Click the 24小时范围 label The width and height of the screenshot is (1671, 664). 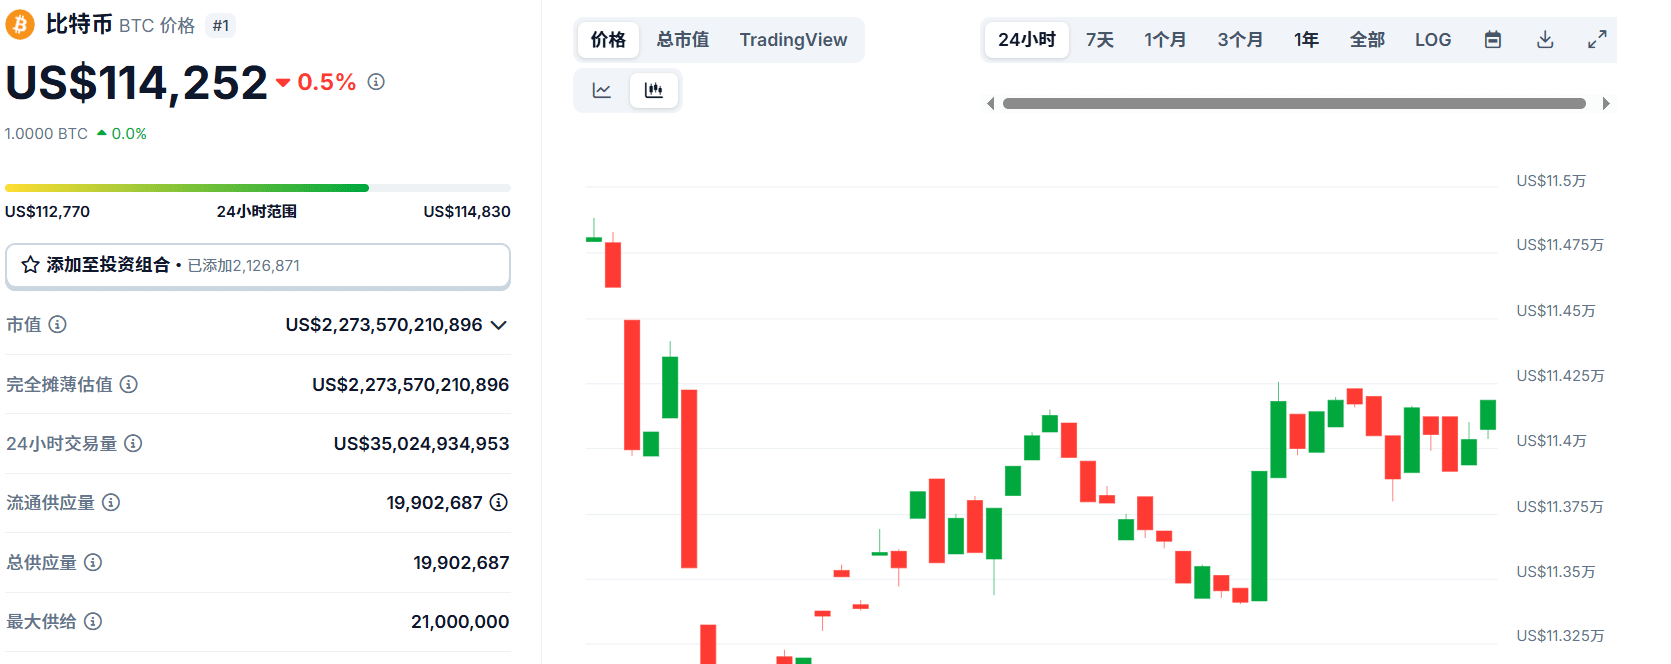257,212
